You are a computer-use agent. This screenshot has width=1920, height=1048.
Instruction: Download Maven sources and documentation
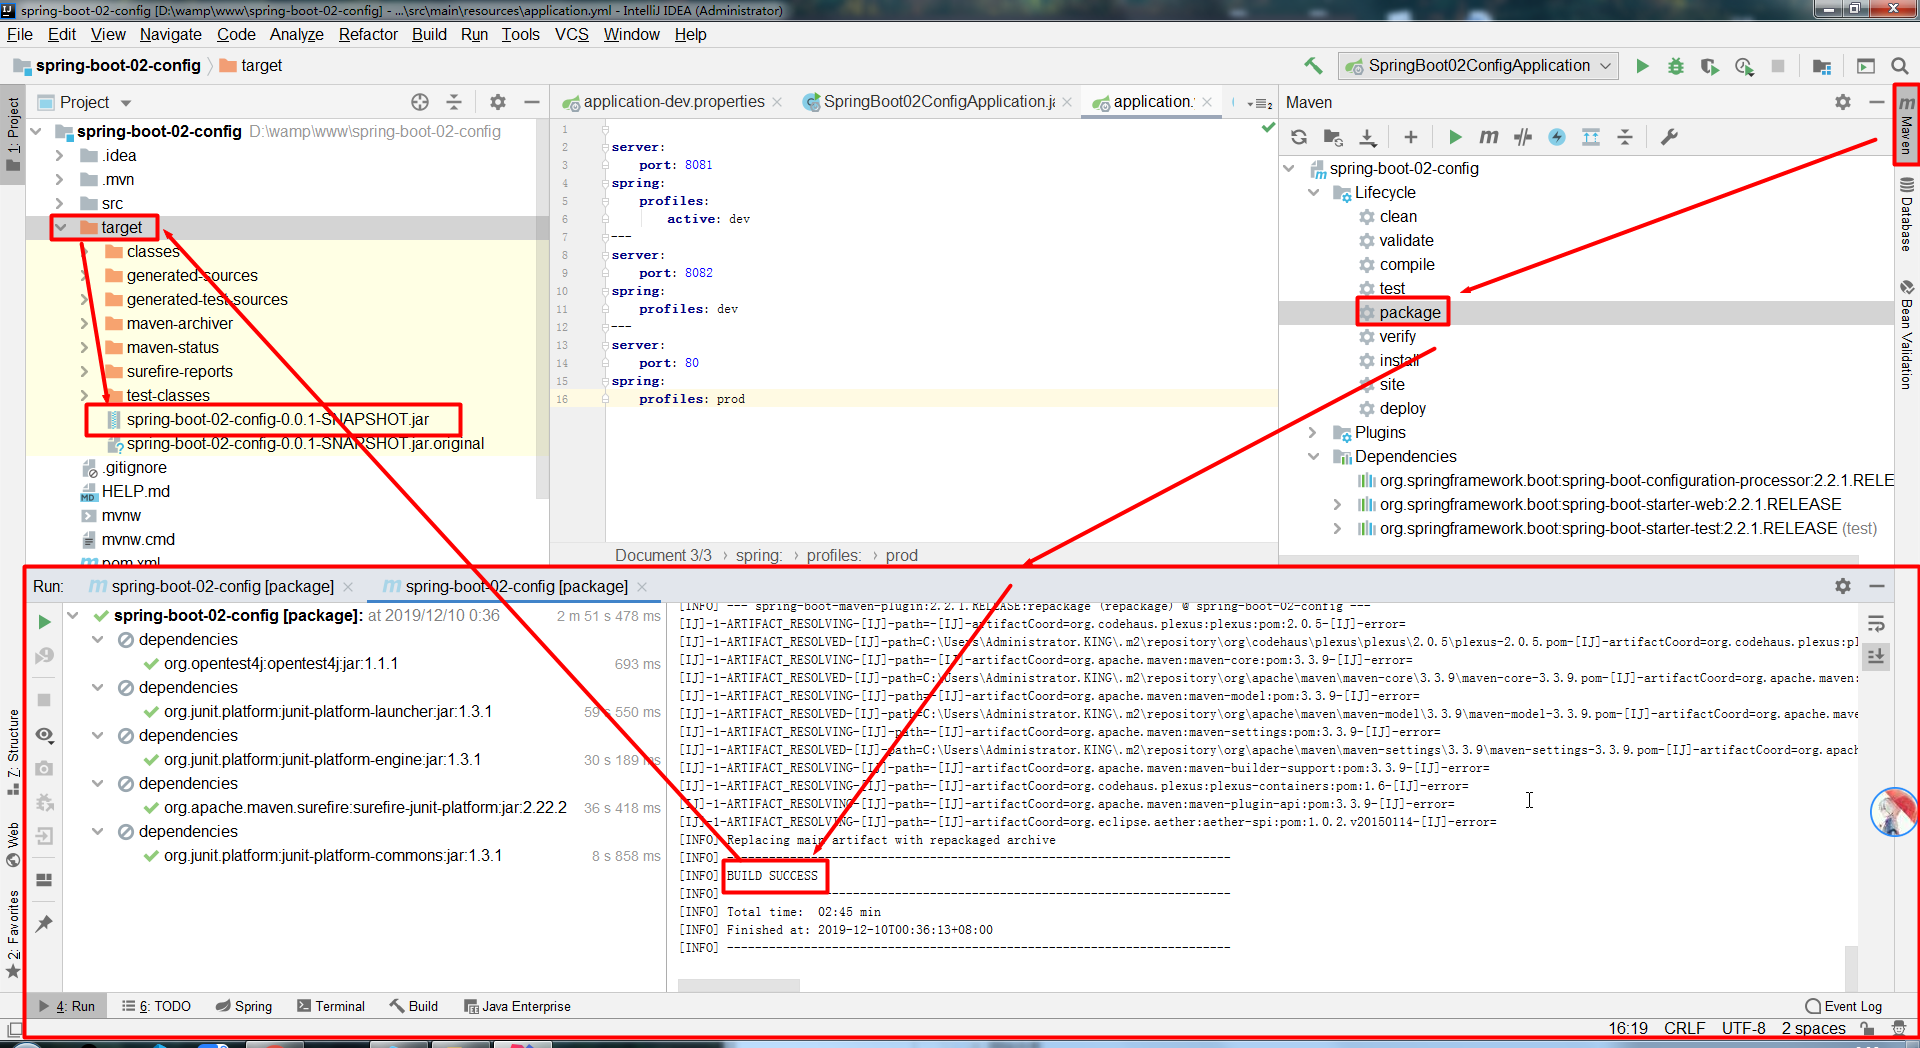1368,137
